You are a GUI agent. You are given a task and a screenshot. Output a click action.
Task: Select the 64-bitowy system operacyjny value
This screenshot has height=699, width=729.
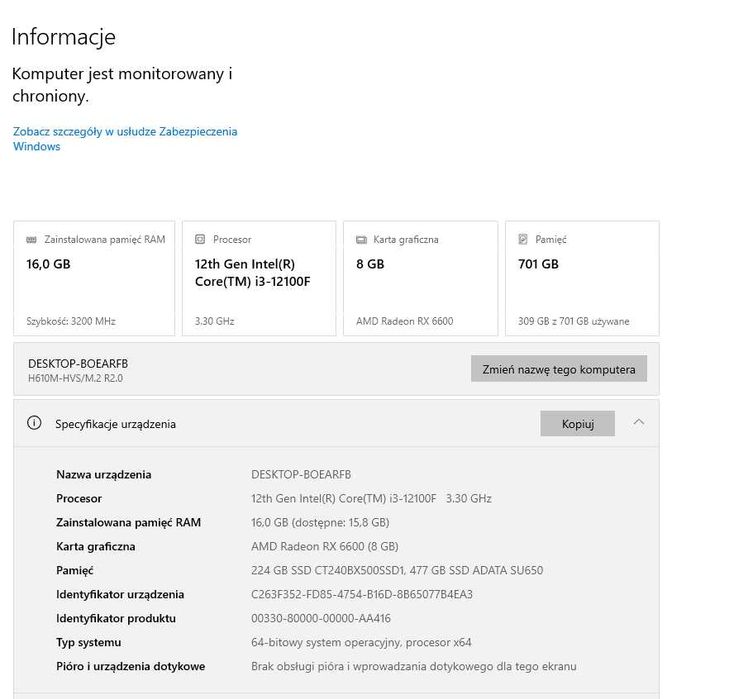click(361, 642)
